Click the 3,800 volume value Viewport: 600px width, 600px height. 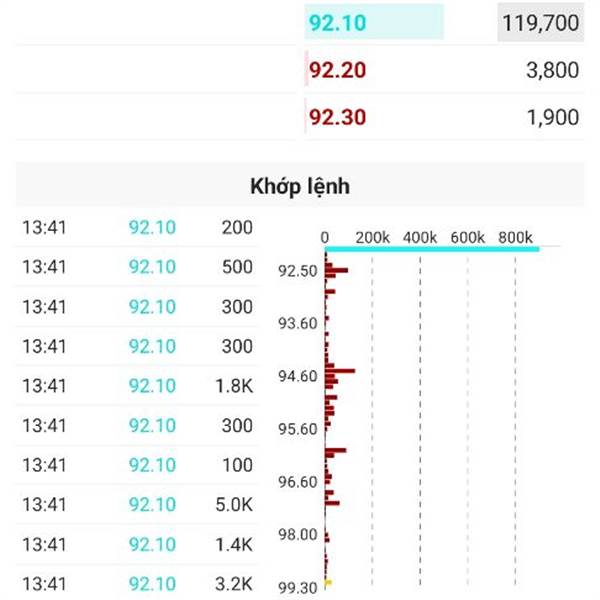tap(552, 70)
